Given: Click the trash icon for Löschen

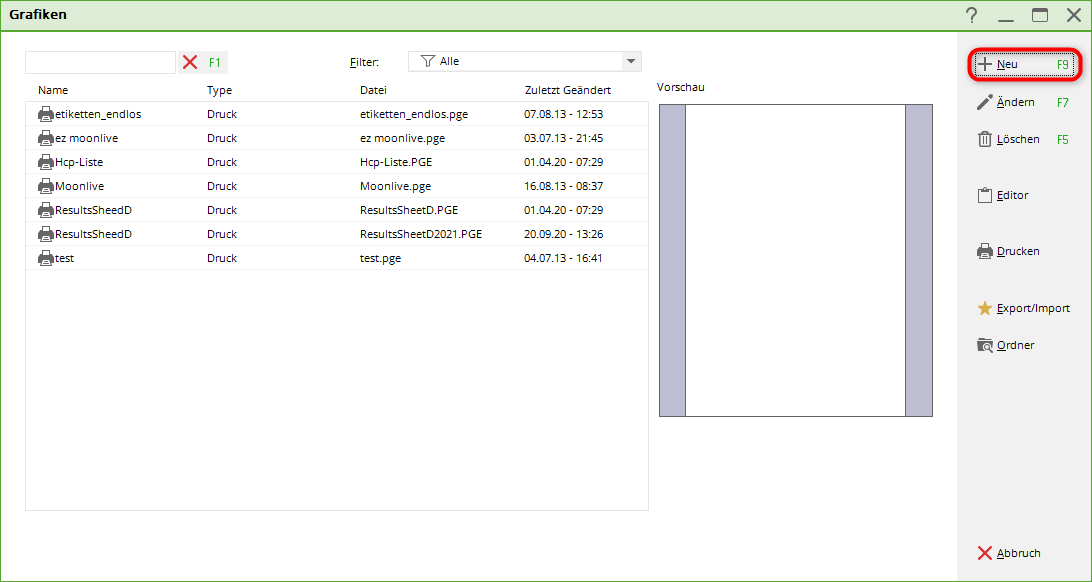Looking at the screenshot, I should point(985,140).
